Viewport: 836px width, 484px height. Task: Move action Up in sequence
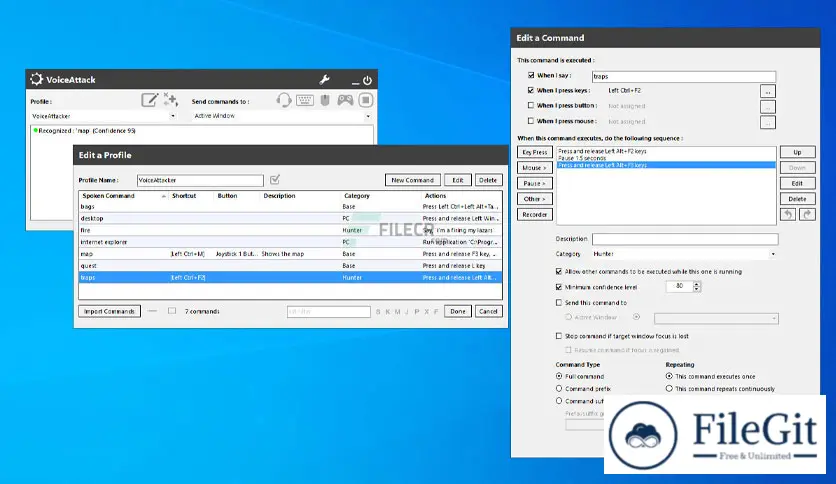point(798,152)
